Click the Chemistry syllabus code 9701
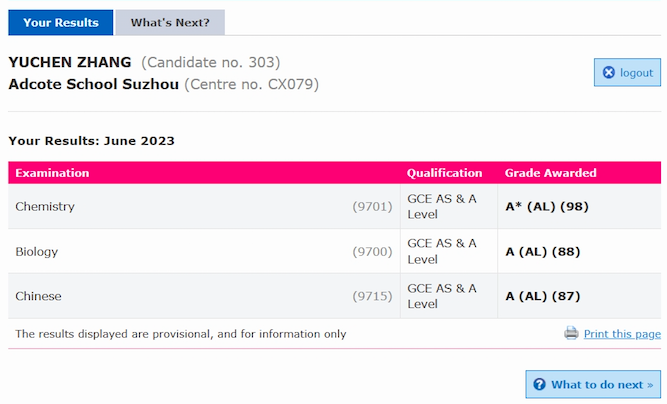 point(372,207)
